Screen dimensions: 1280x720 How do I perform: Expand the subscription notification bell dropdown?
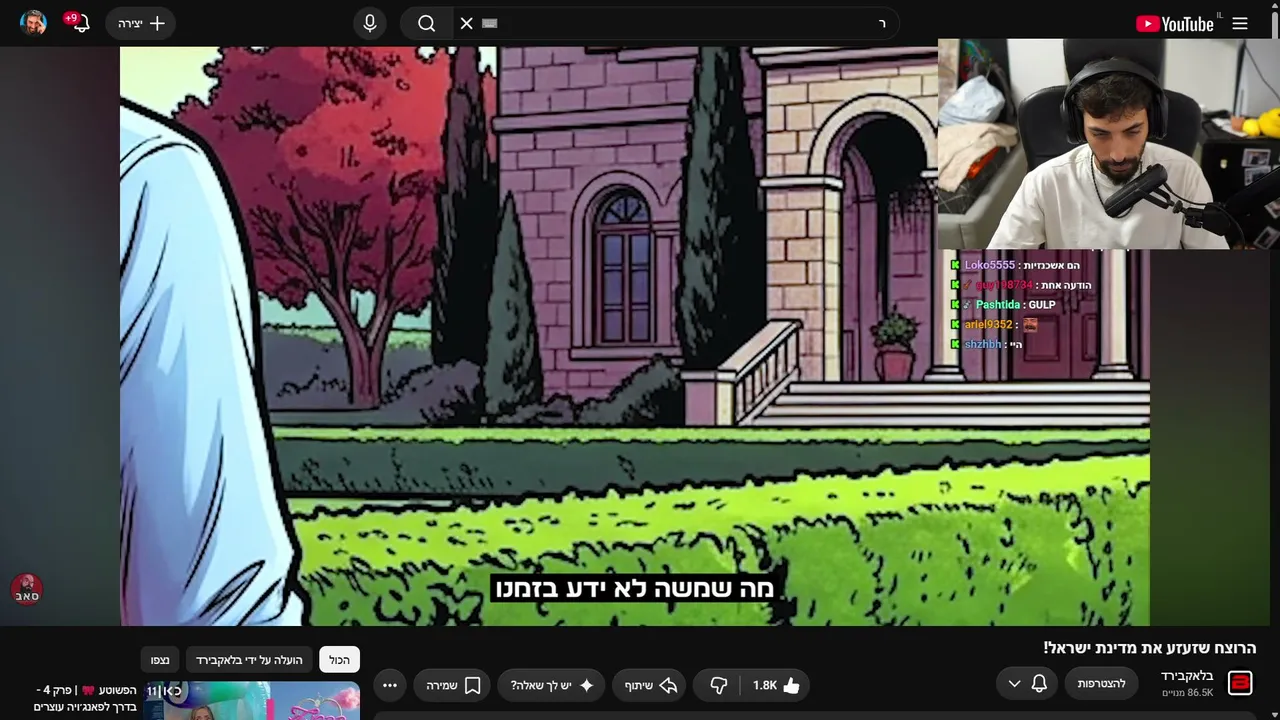(1027, 684)
